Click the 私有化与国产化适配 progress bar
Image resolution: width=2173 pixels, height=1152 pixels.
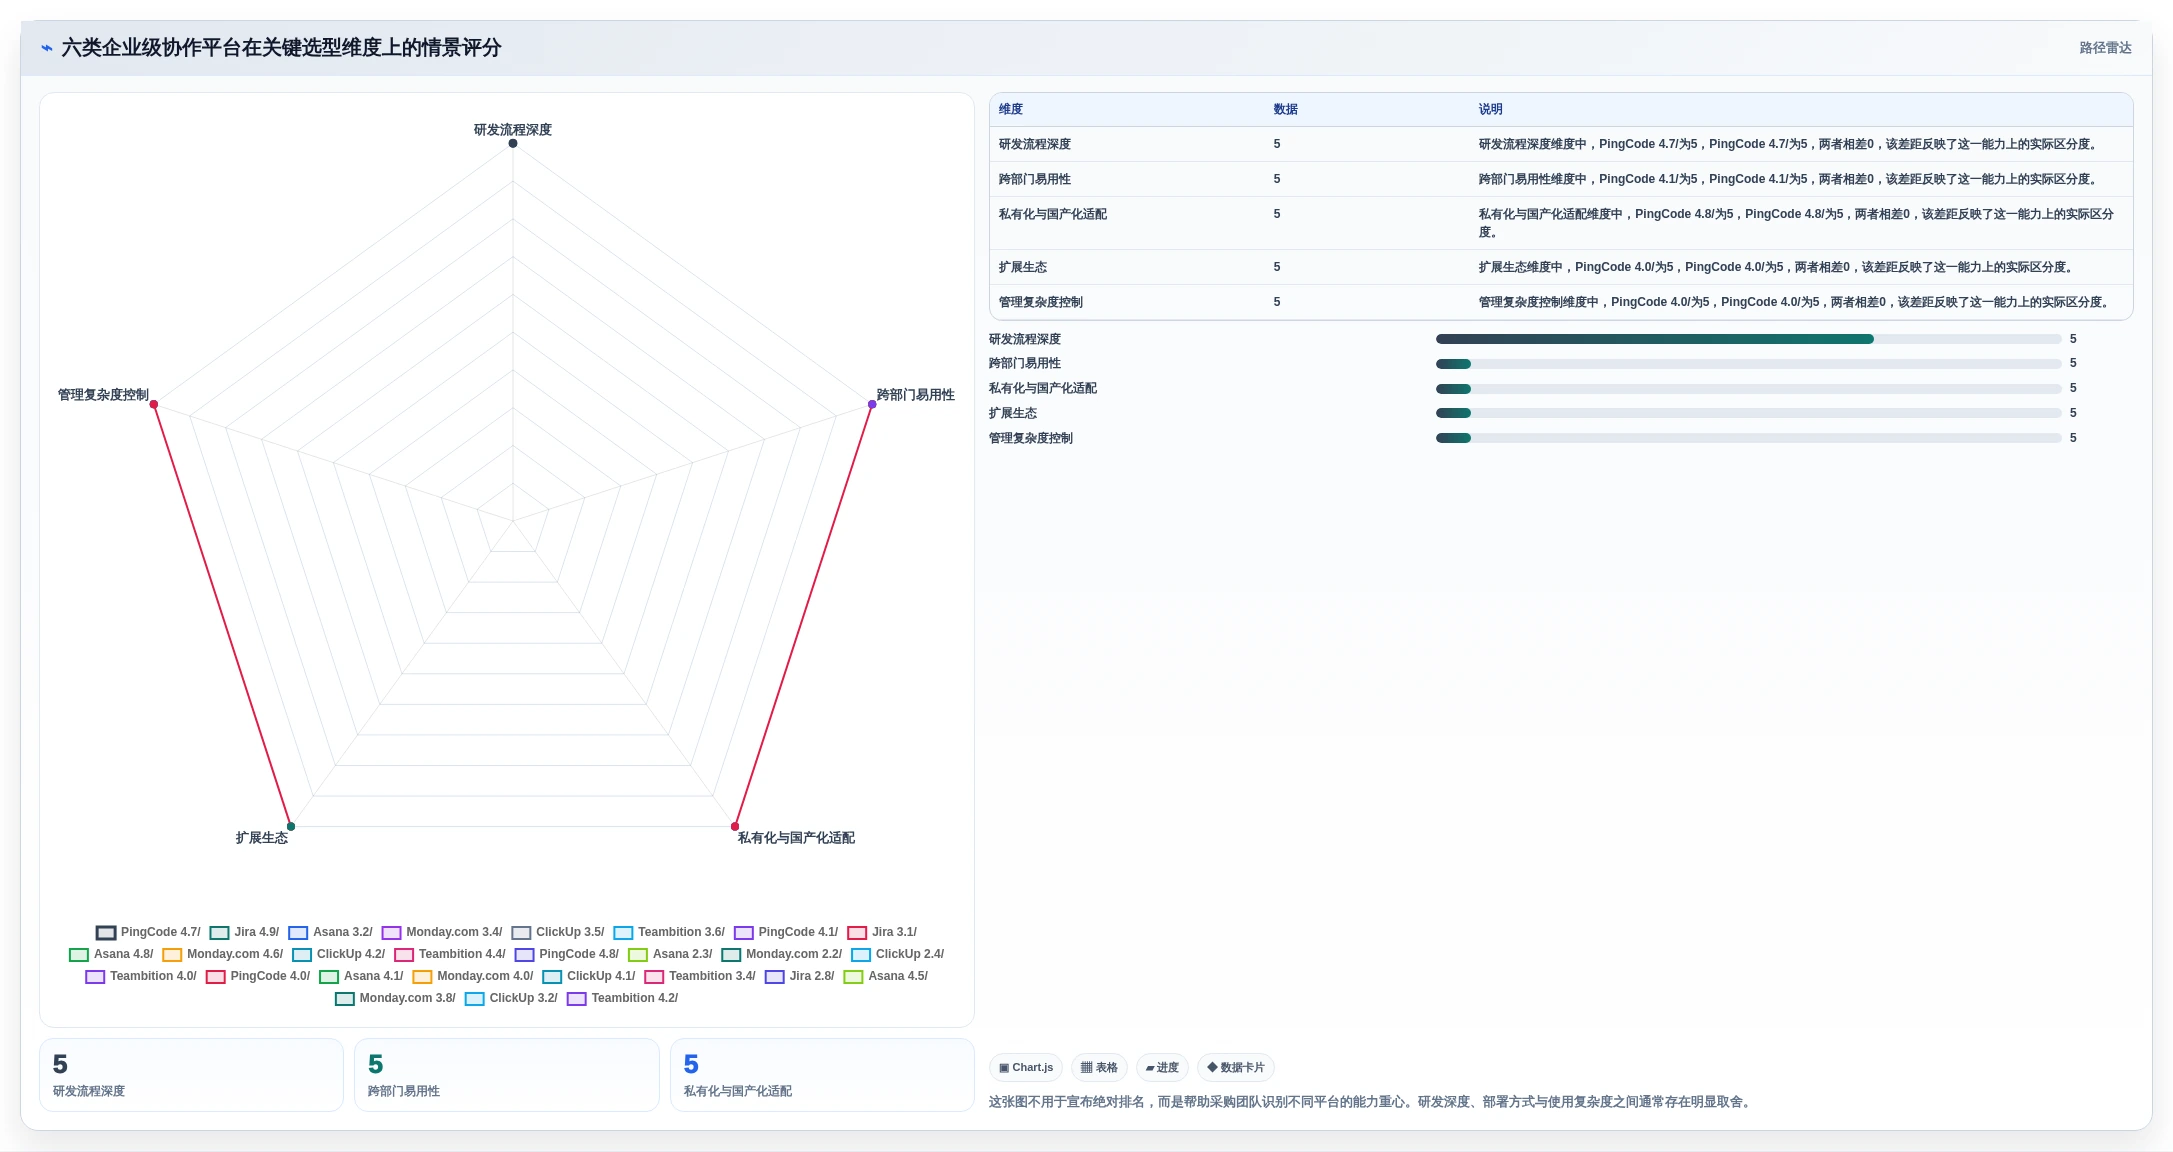[1748, 389]
